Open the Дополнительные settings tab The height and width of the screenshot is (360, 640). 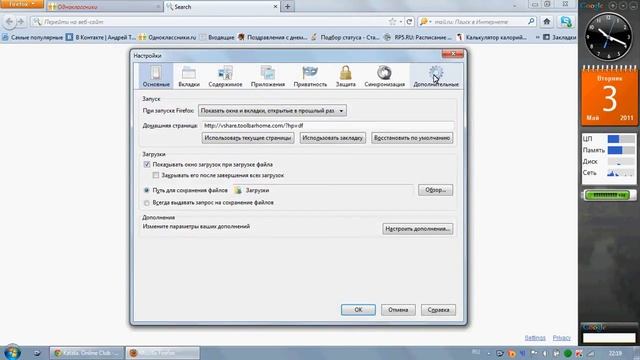pos(436,76)
